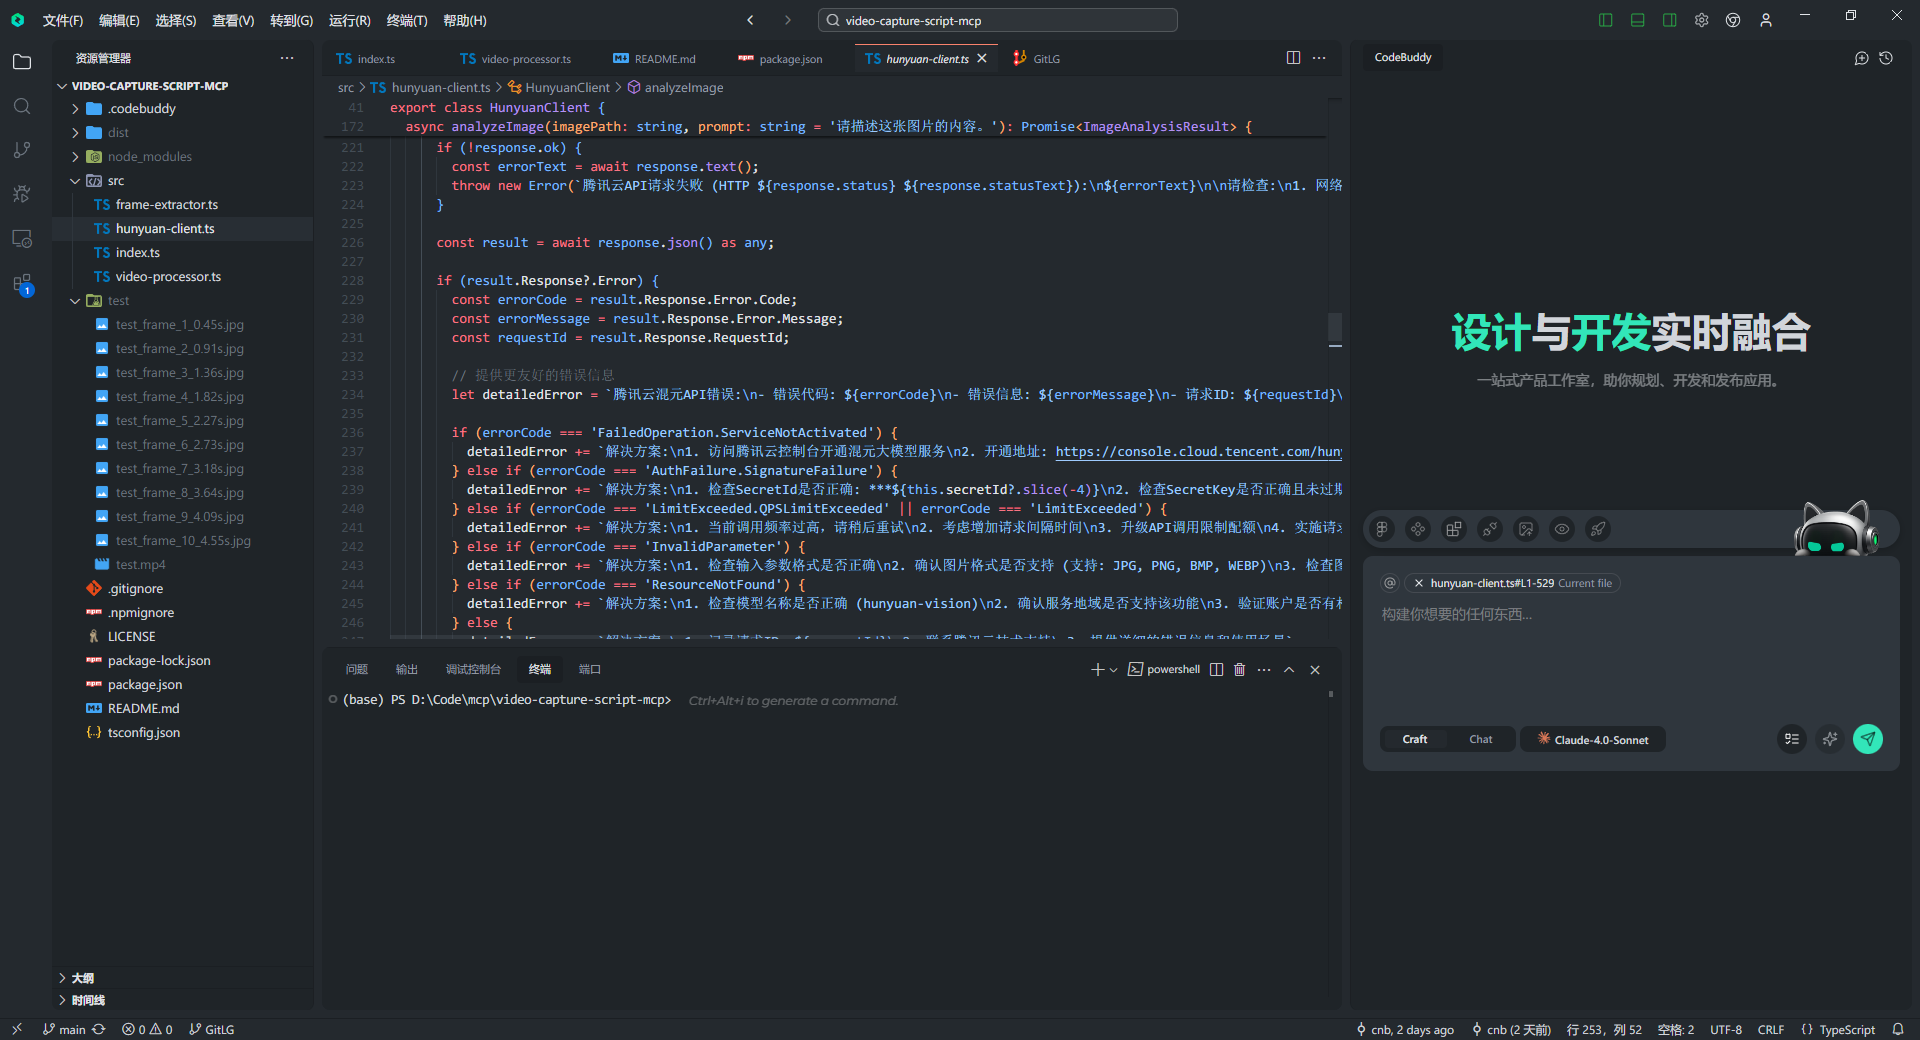Remove hunyuan-client.ts current file context chip
Image resolution: width=1920 pixels, height=1040 pixels.
click(1418, 583)
